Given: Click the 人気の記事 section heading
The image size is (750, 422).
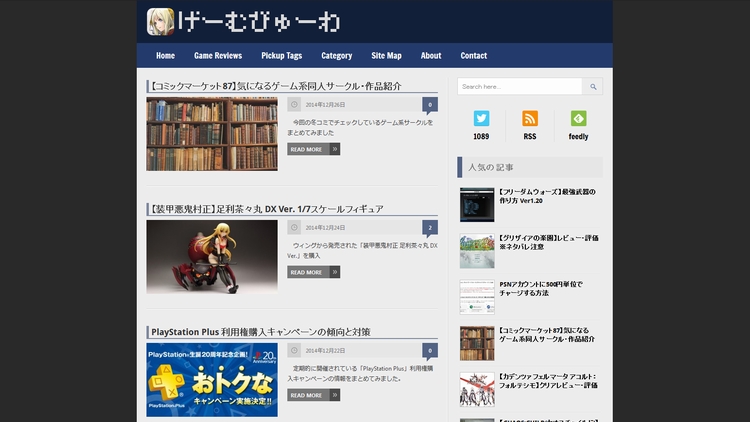Looking at the screenshot, I should [x=491, y=167].
